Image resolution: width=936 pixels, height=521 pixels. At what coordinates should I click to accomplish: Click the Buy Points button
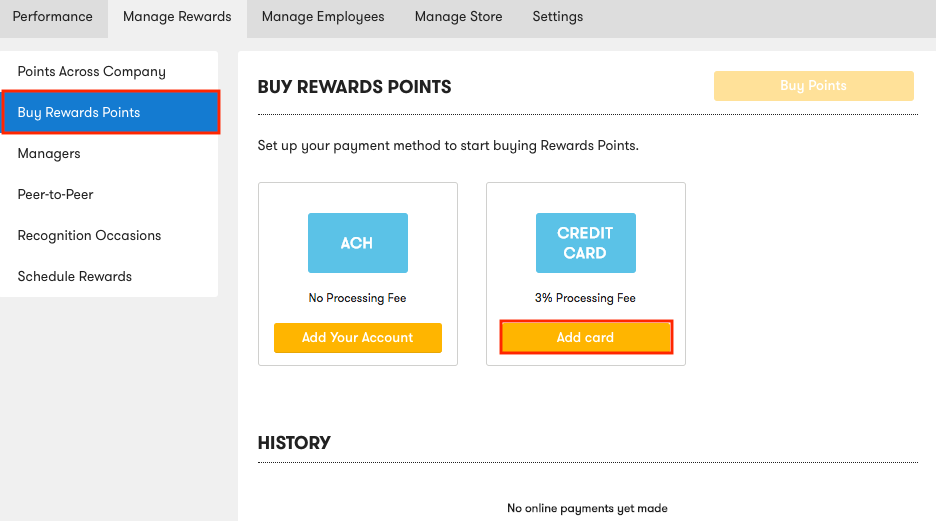coord(814,86)
